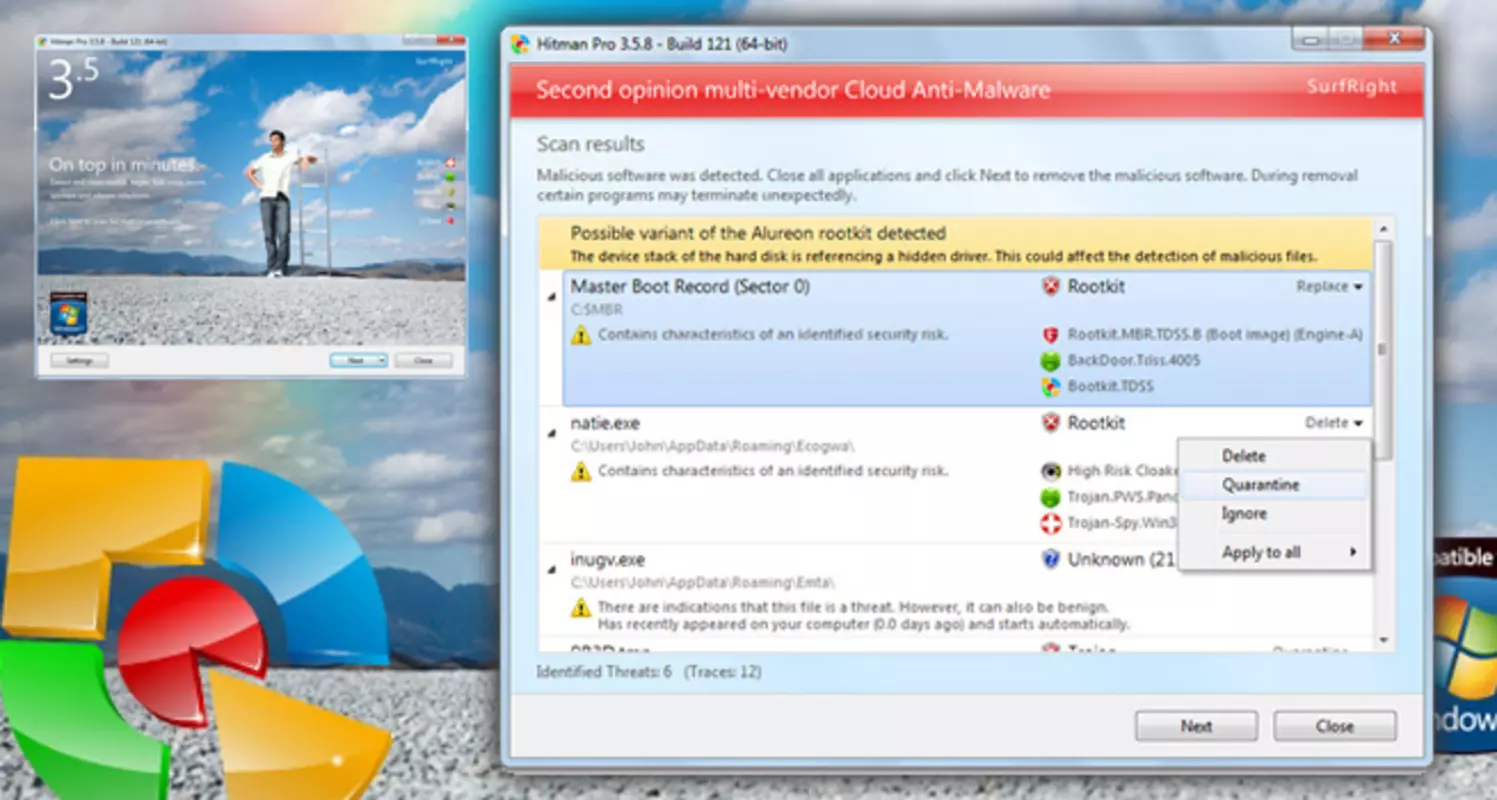Select the 'natie.exe' file name
This screenshot has width=1497, height=800.
click(x=605, y=424)
